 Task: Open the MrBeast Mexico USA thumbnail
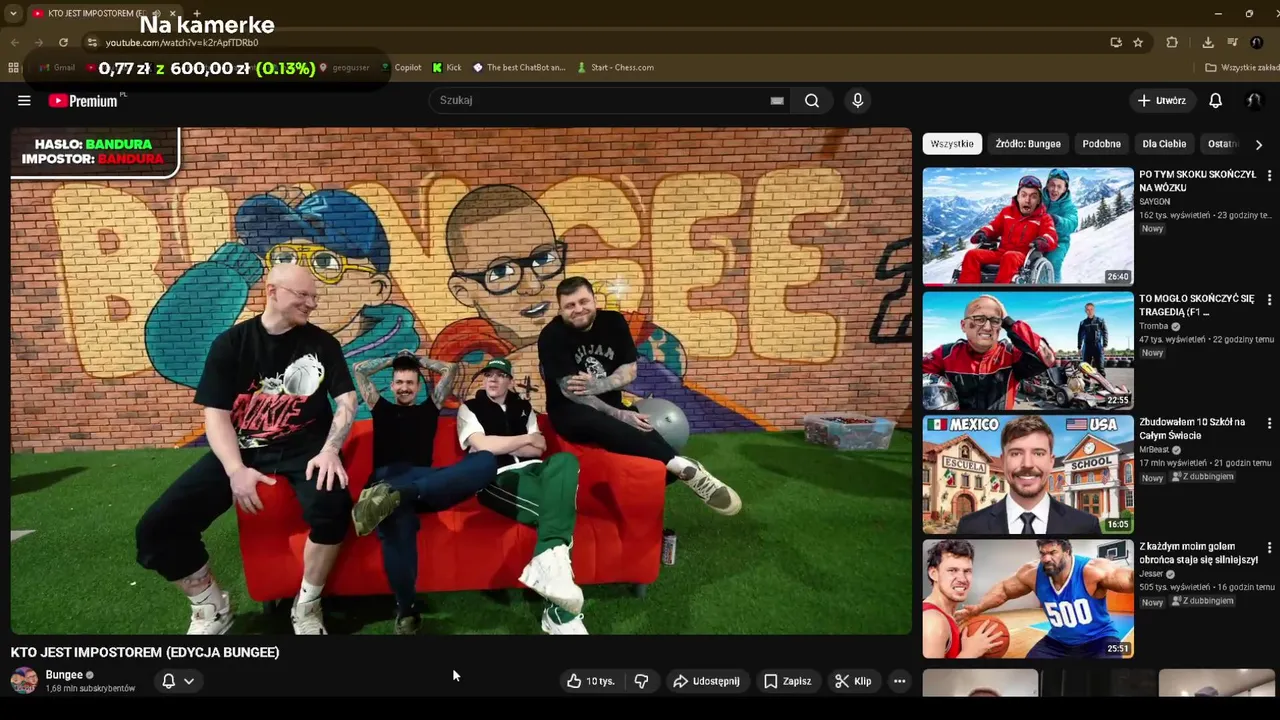point(1028,474)
